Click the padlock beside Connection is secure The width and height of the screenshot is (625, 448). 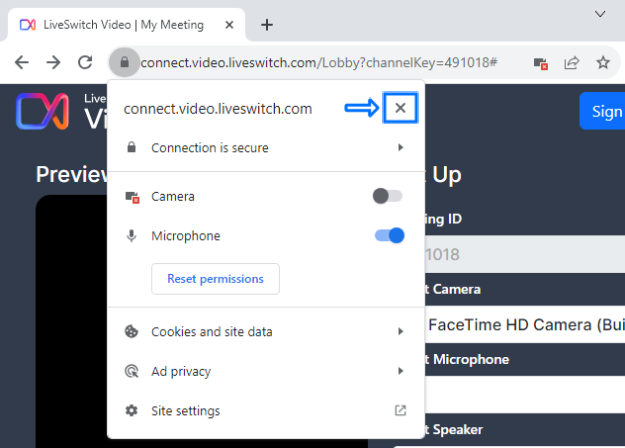click(x=131, y=147)
